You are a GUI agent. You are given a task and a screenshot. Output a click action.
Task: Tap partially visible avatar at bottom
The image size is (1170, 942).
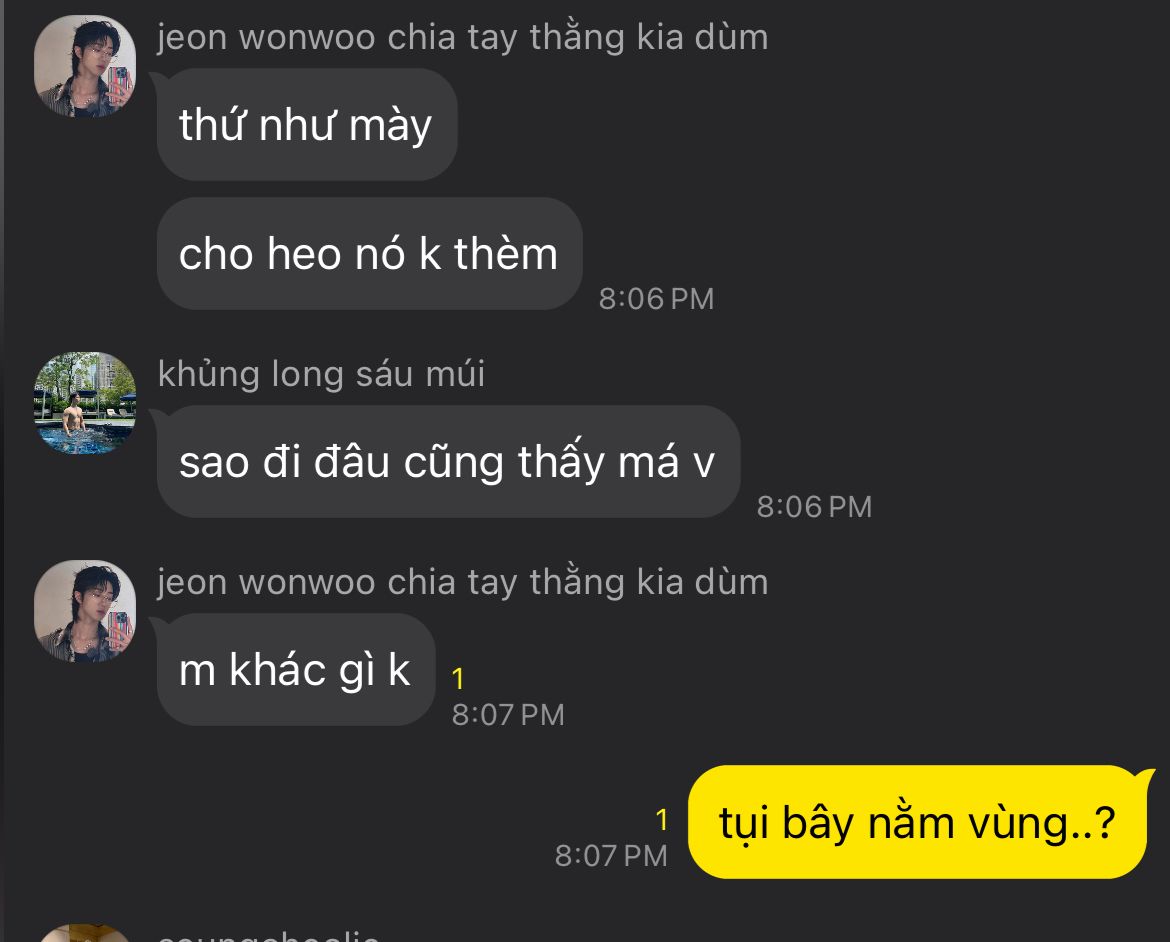(85, 933)
